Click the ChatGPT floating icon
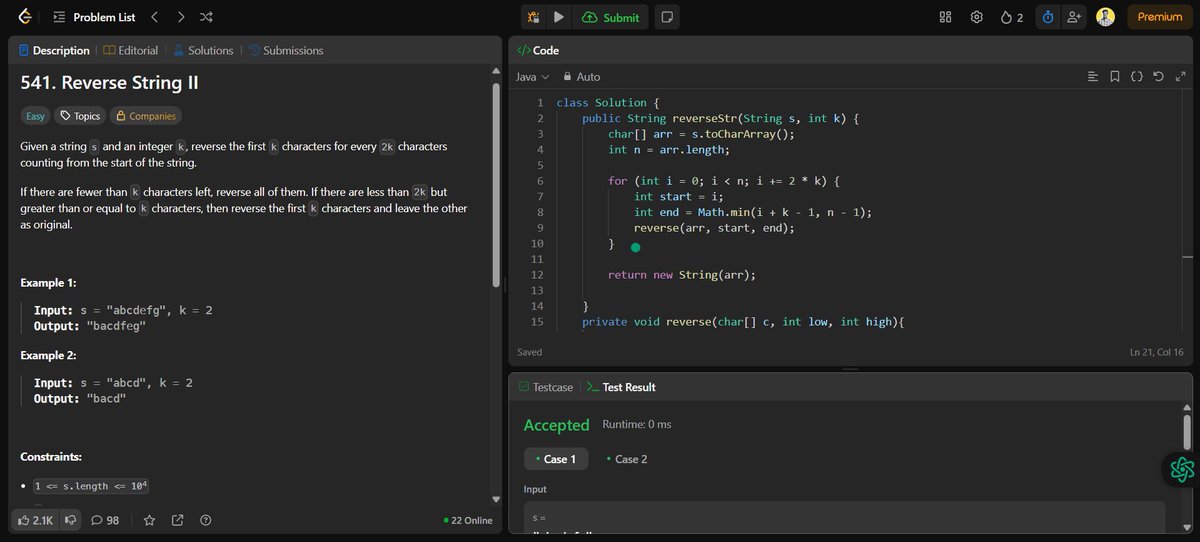This screenshot has height=542, width=1200. tap(1182, 468)
